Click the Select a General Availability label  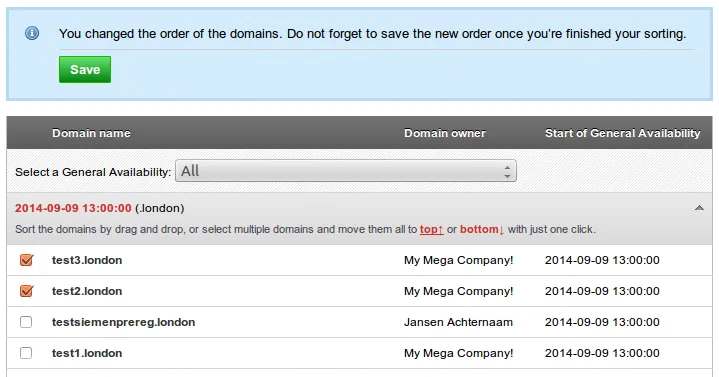(x=93, y=172)
